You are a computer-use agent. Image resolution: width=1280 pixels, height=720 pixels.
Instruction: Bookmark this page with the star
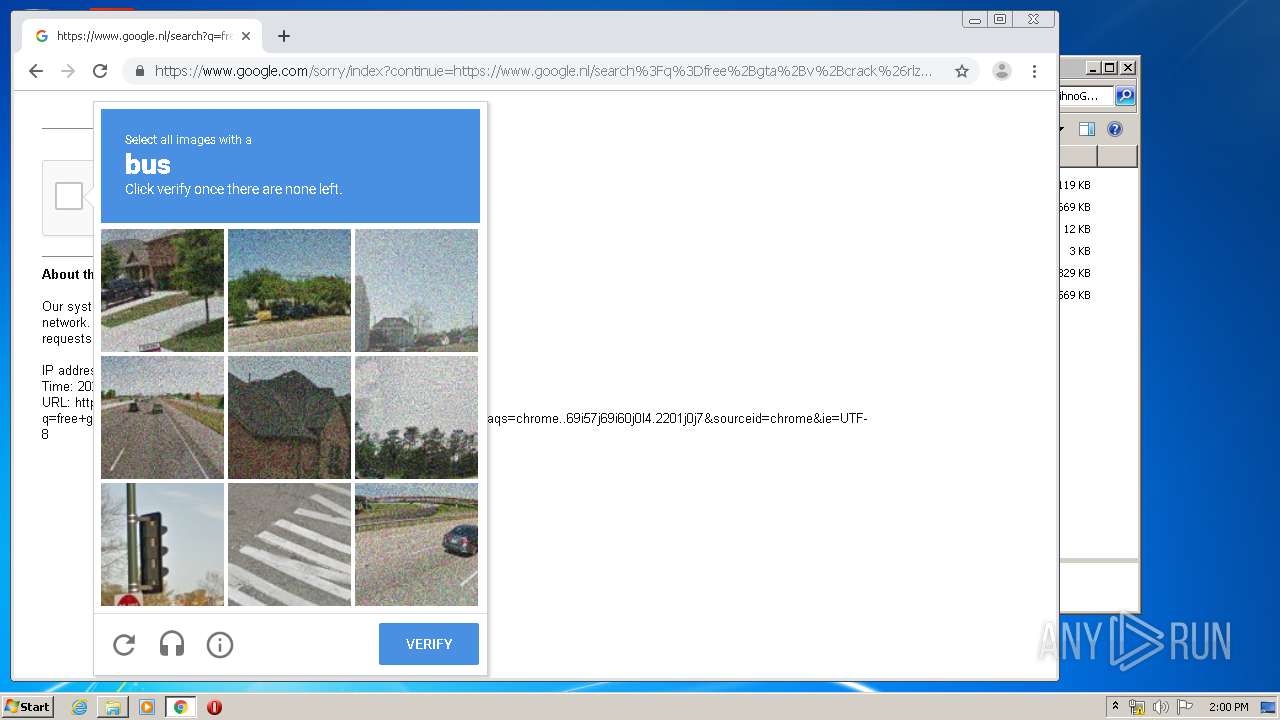point(961,71)
